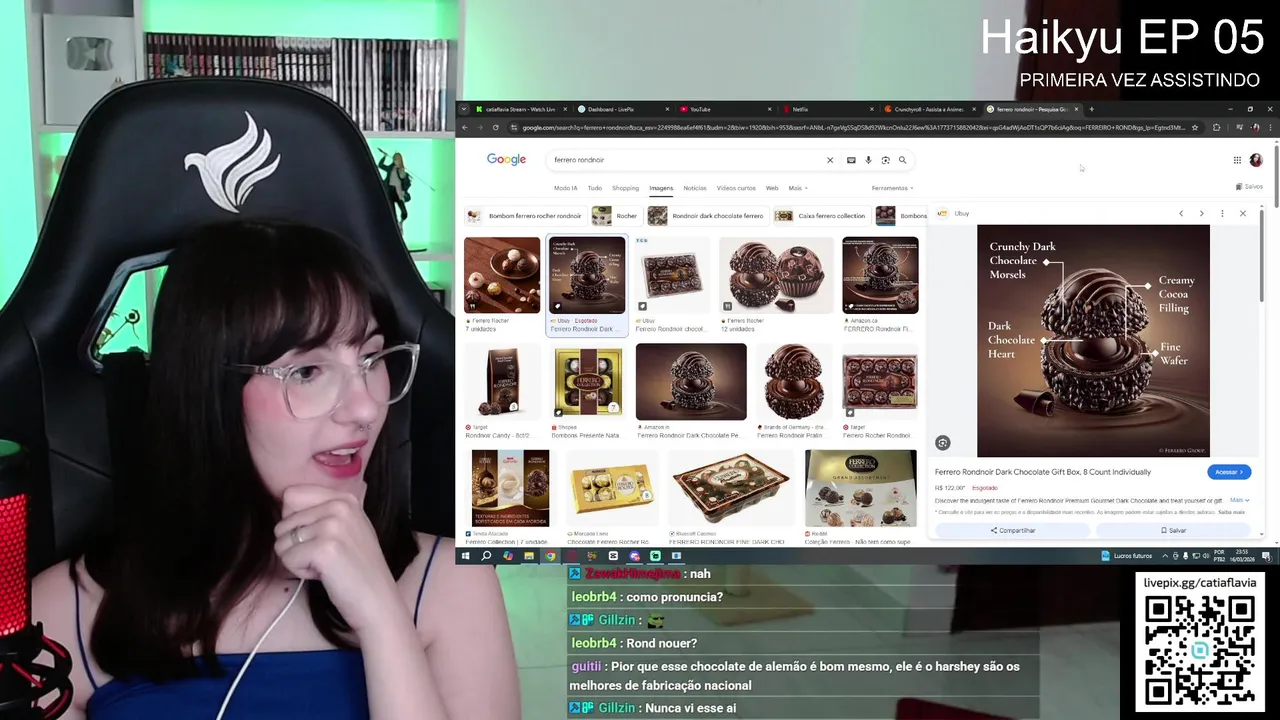Select Caixa ferrero collection chip
This screenshot has width=1280, height=720.
tap(820, 216)
